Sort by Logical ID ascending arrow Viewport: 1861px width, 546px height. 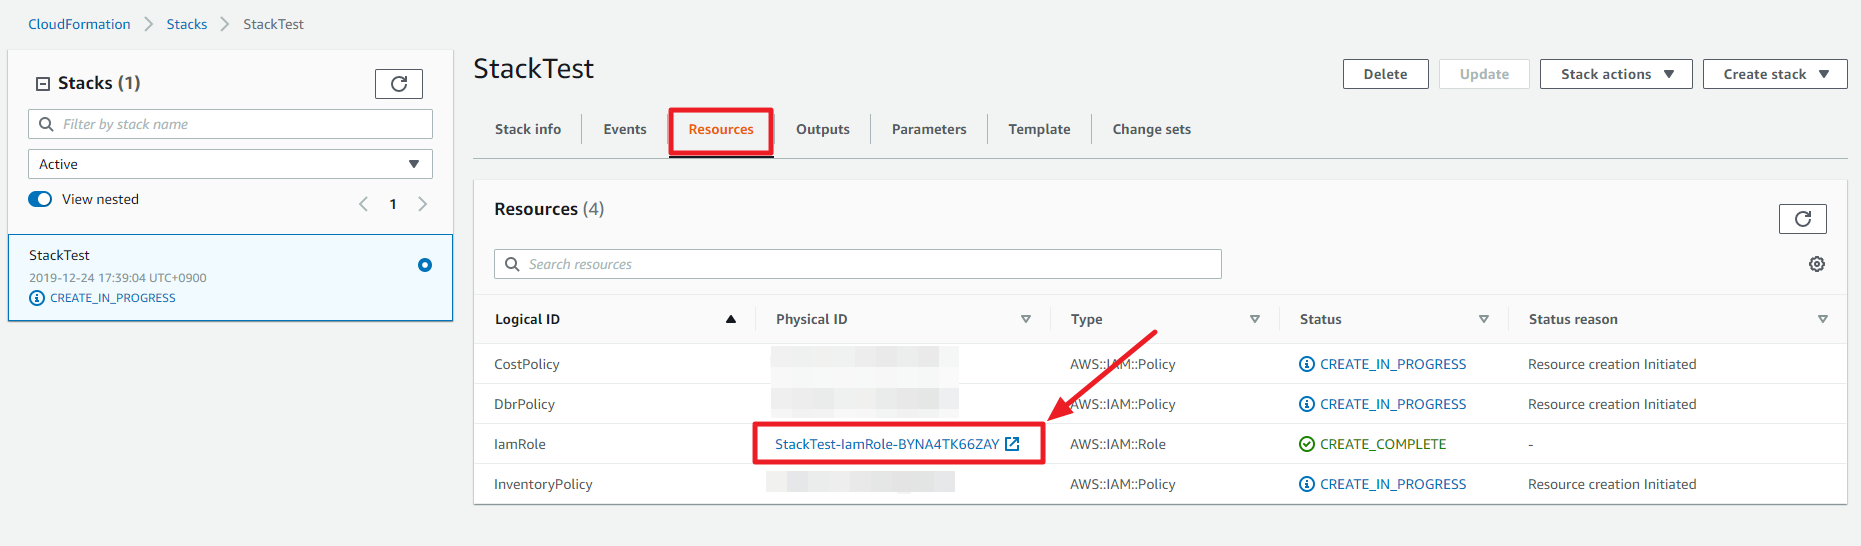[731, 319]
